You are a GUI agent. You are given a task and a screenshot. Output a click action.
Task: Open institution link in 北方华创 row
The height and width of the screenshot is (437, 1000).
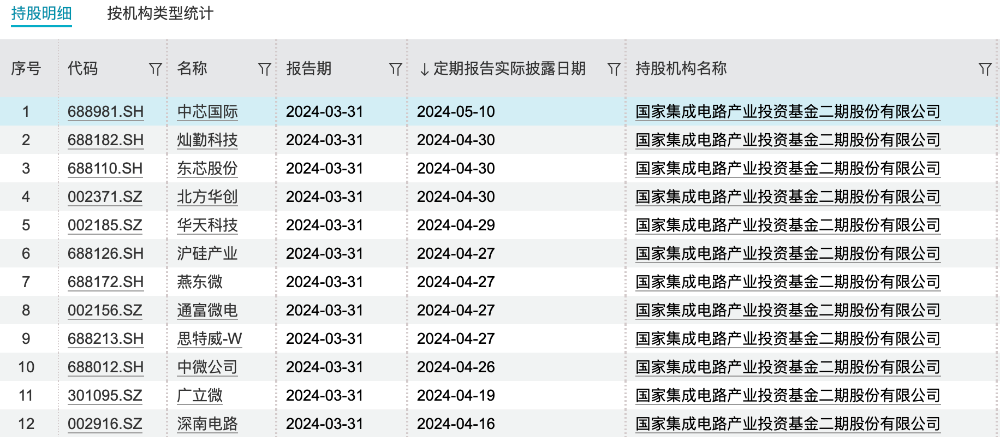[788, 197]
